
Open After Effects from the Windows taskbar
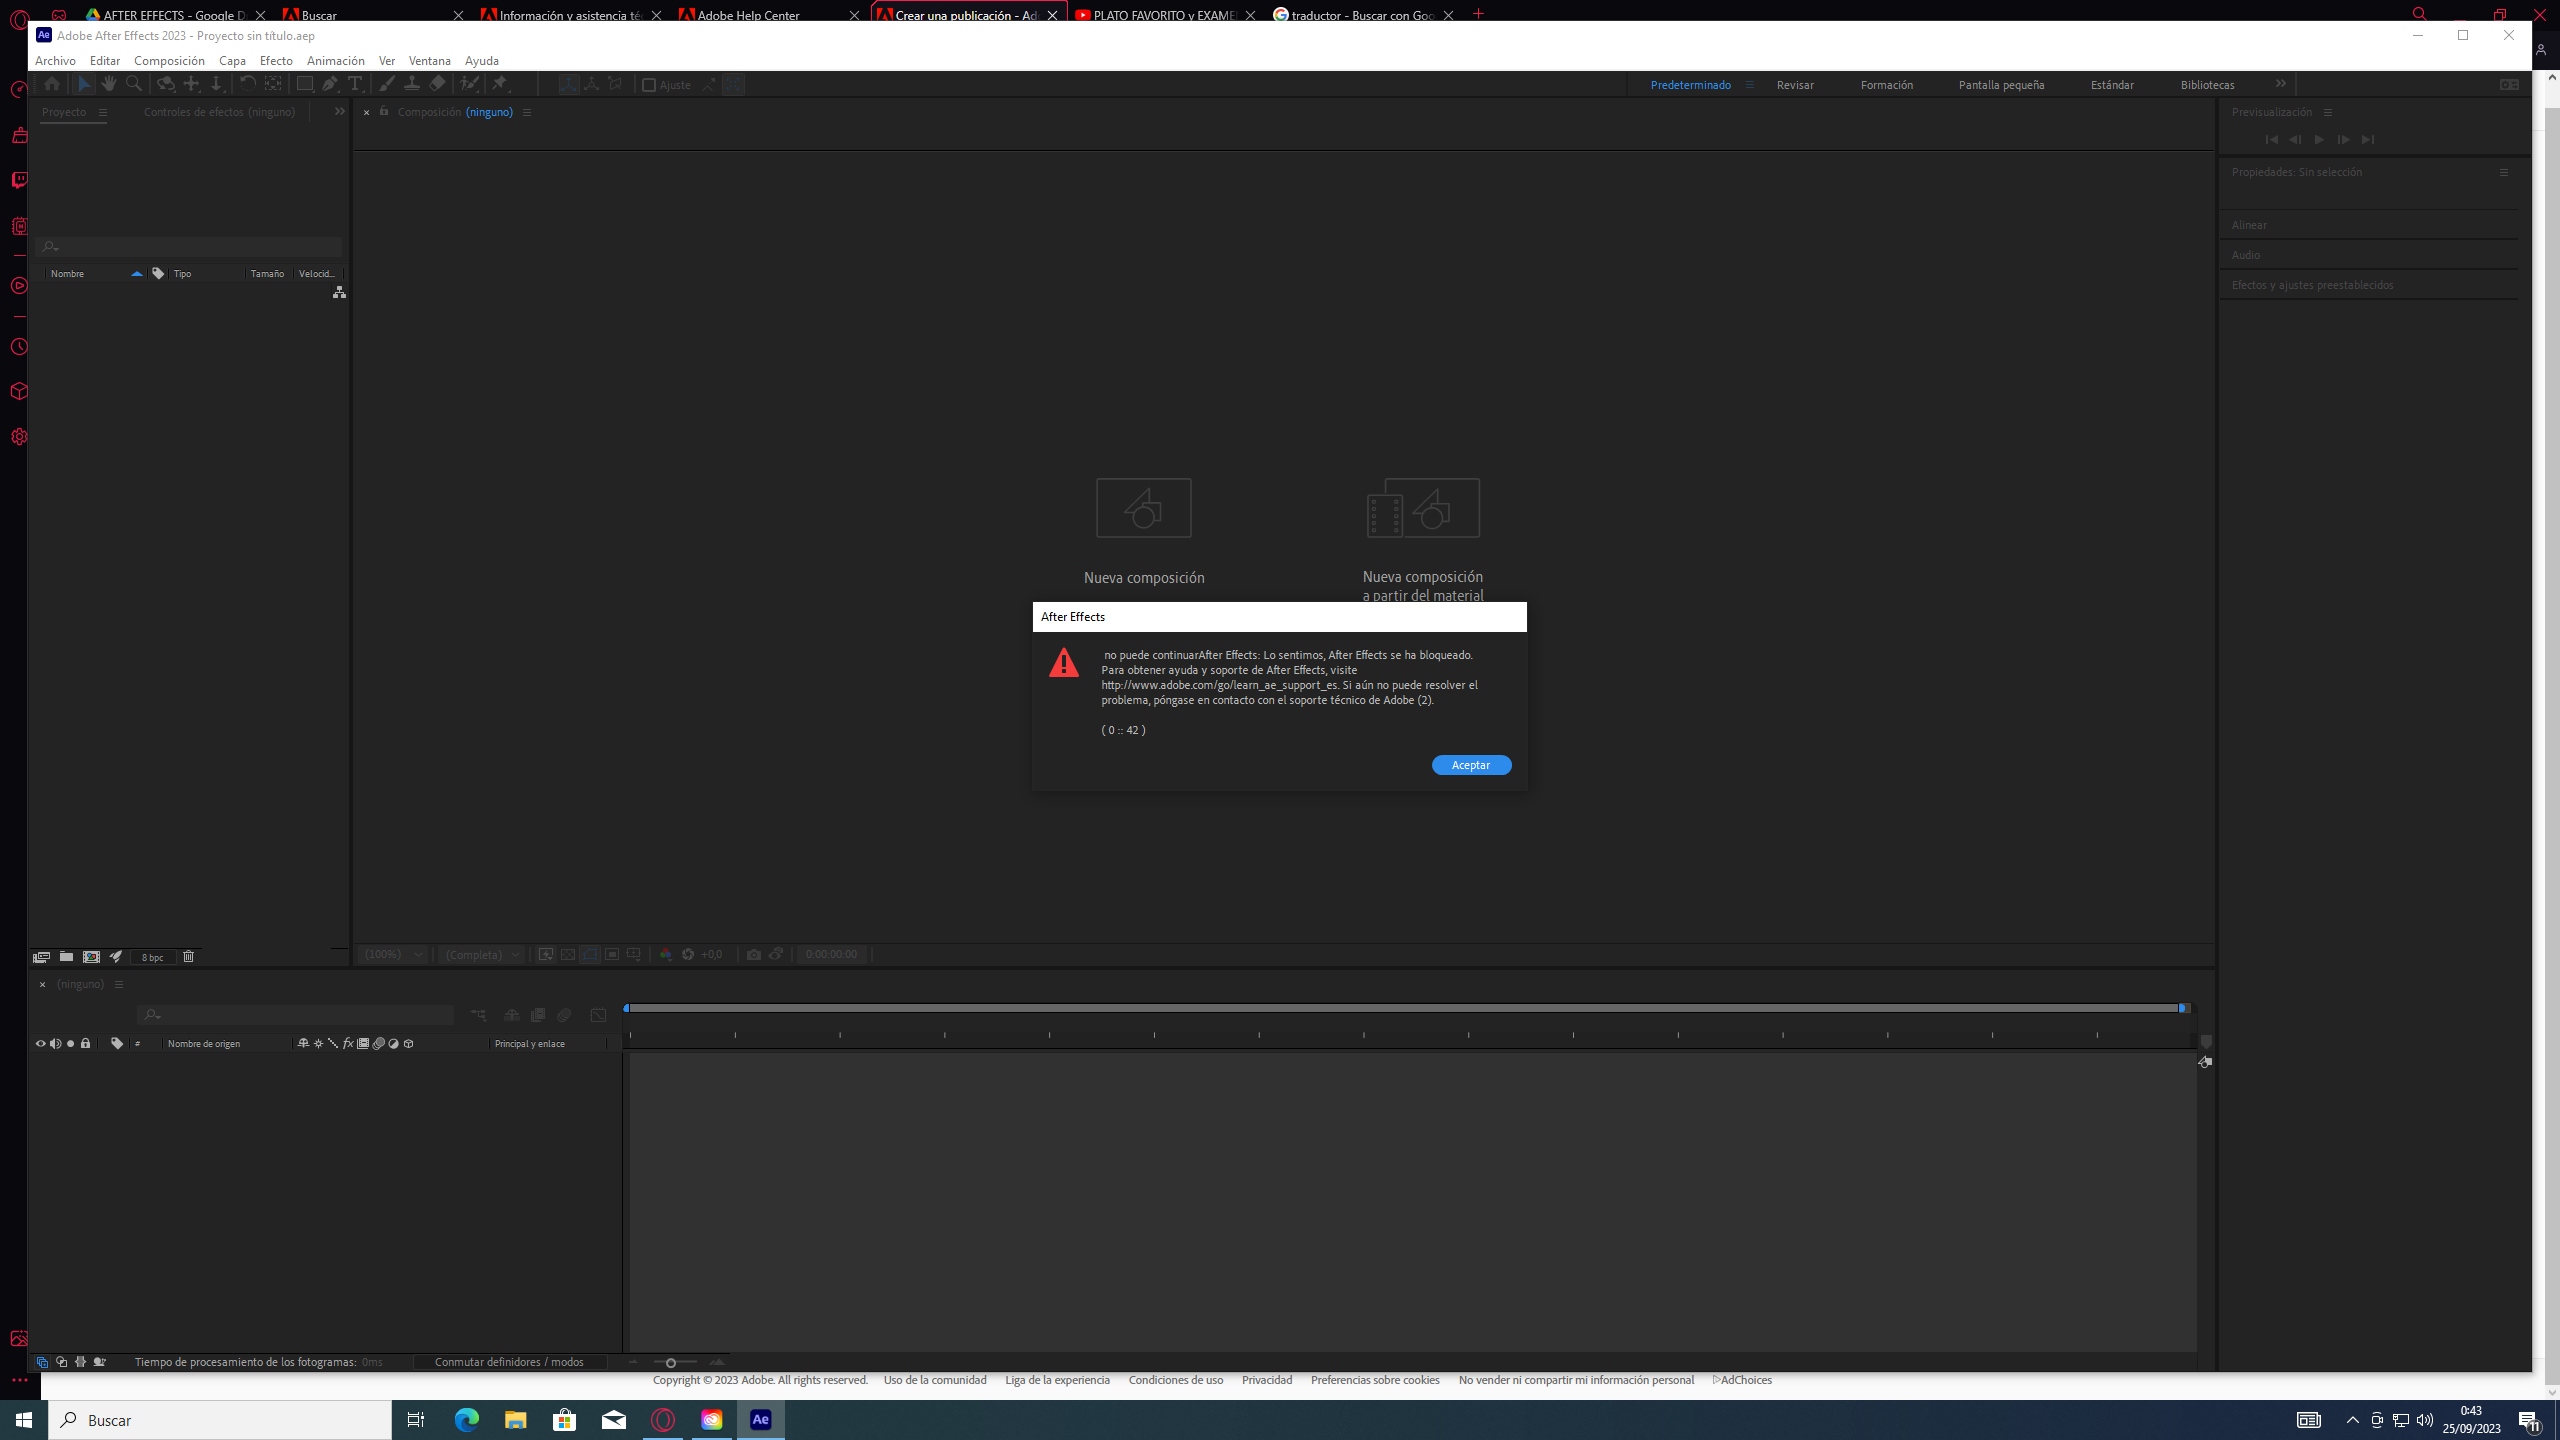coord(759,1419)
